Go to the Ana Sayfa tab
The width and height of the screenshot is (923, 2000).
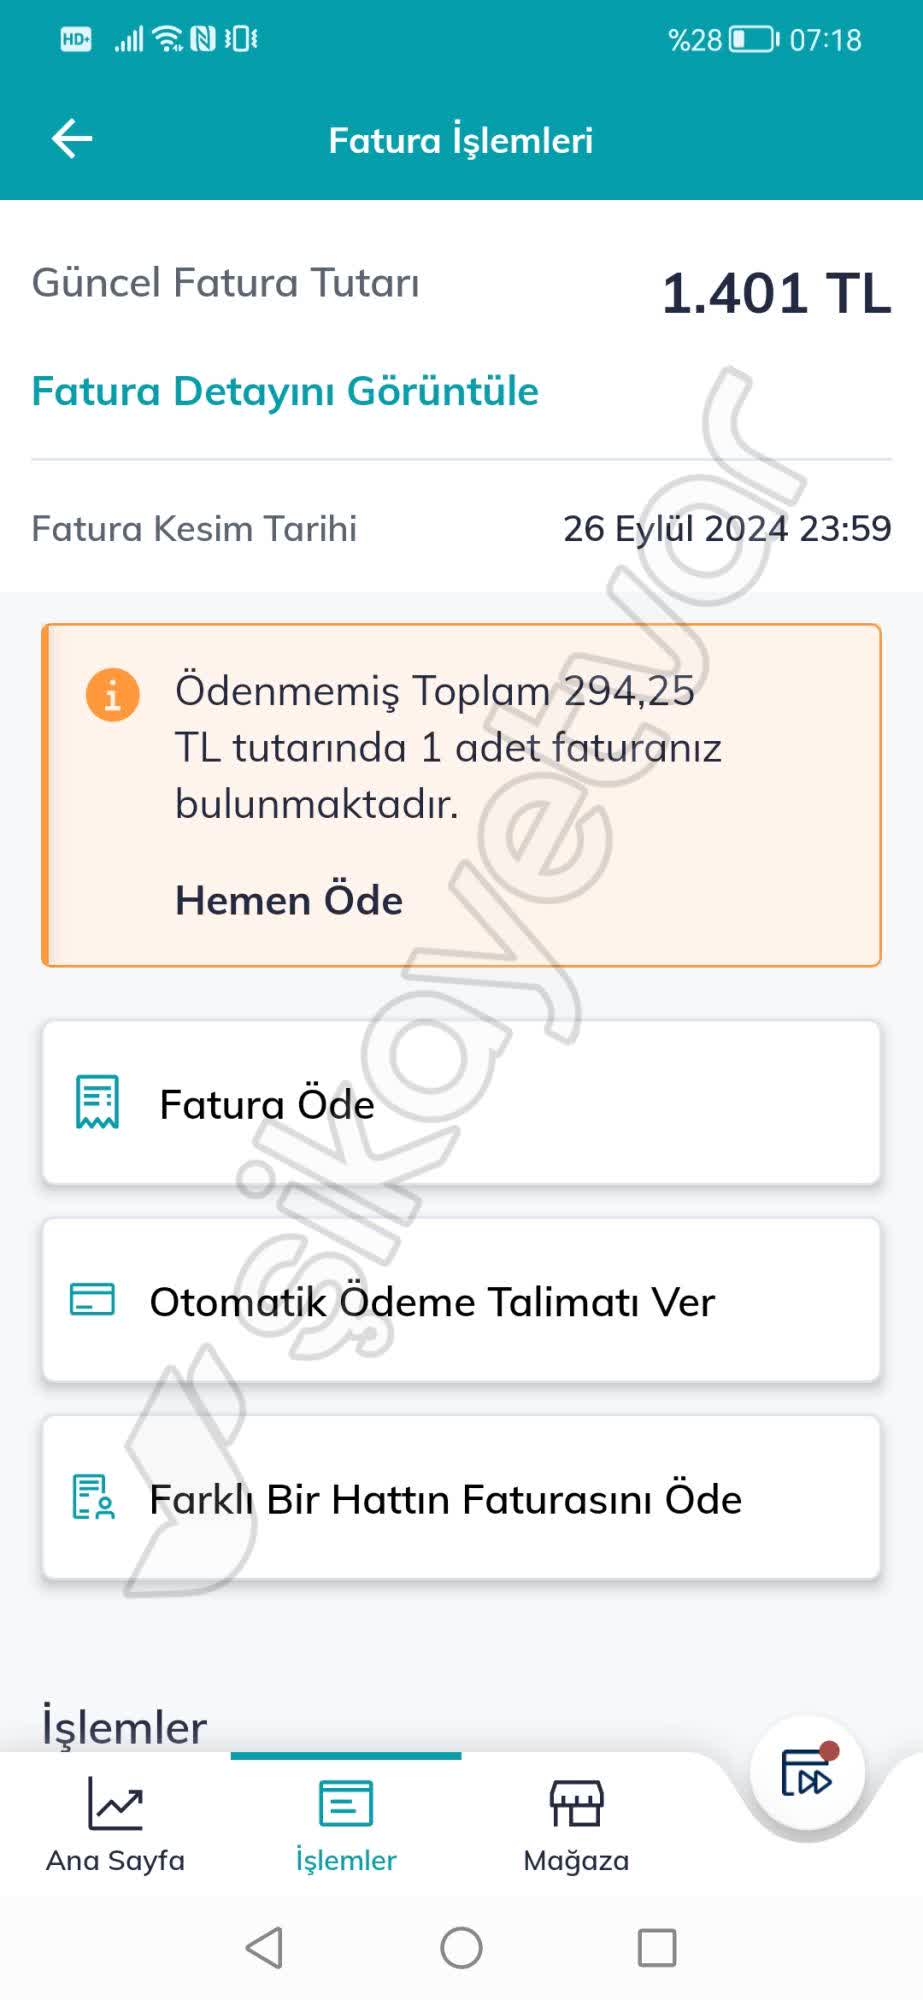[115, 1825]
